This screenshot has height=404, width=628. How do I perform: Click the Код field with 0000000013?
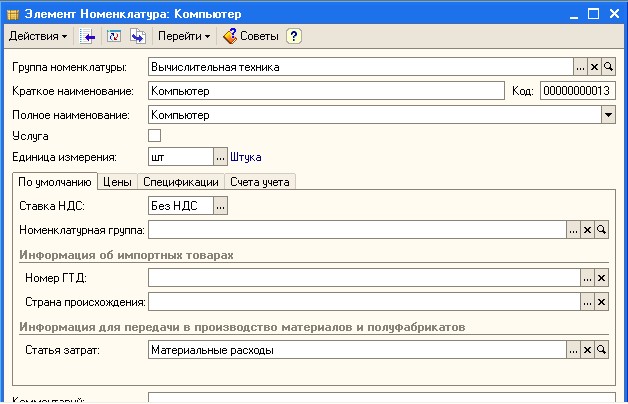tap(578, 91)
